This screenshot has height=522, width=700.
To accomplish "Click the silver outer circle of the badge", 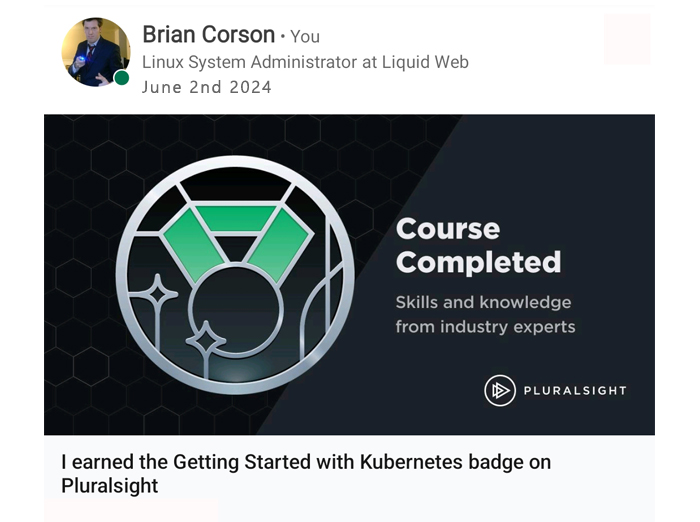I will point(121,275).
